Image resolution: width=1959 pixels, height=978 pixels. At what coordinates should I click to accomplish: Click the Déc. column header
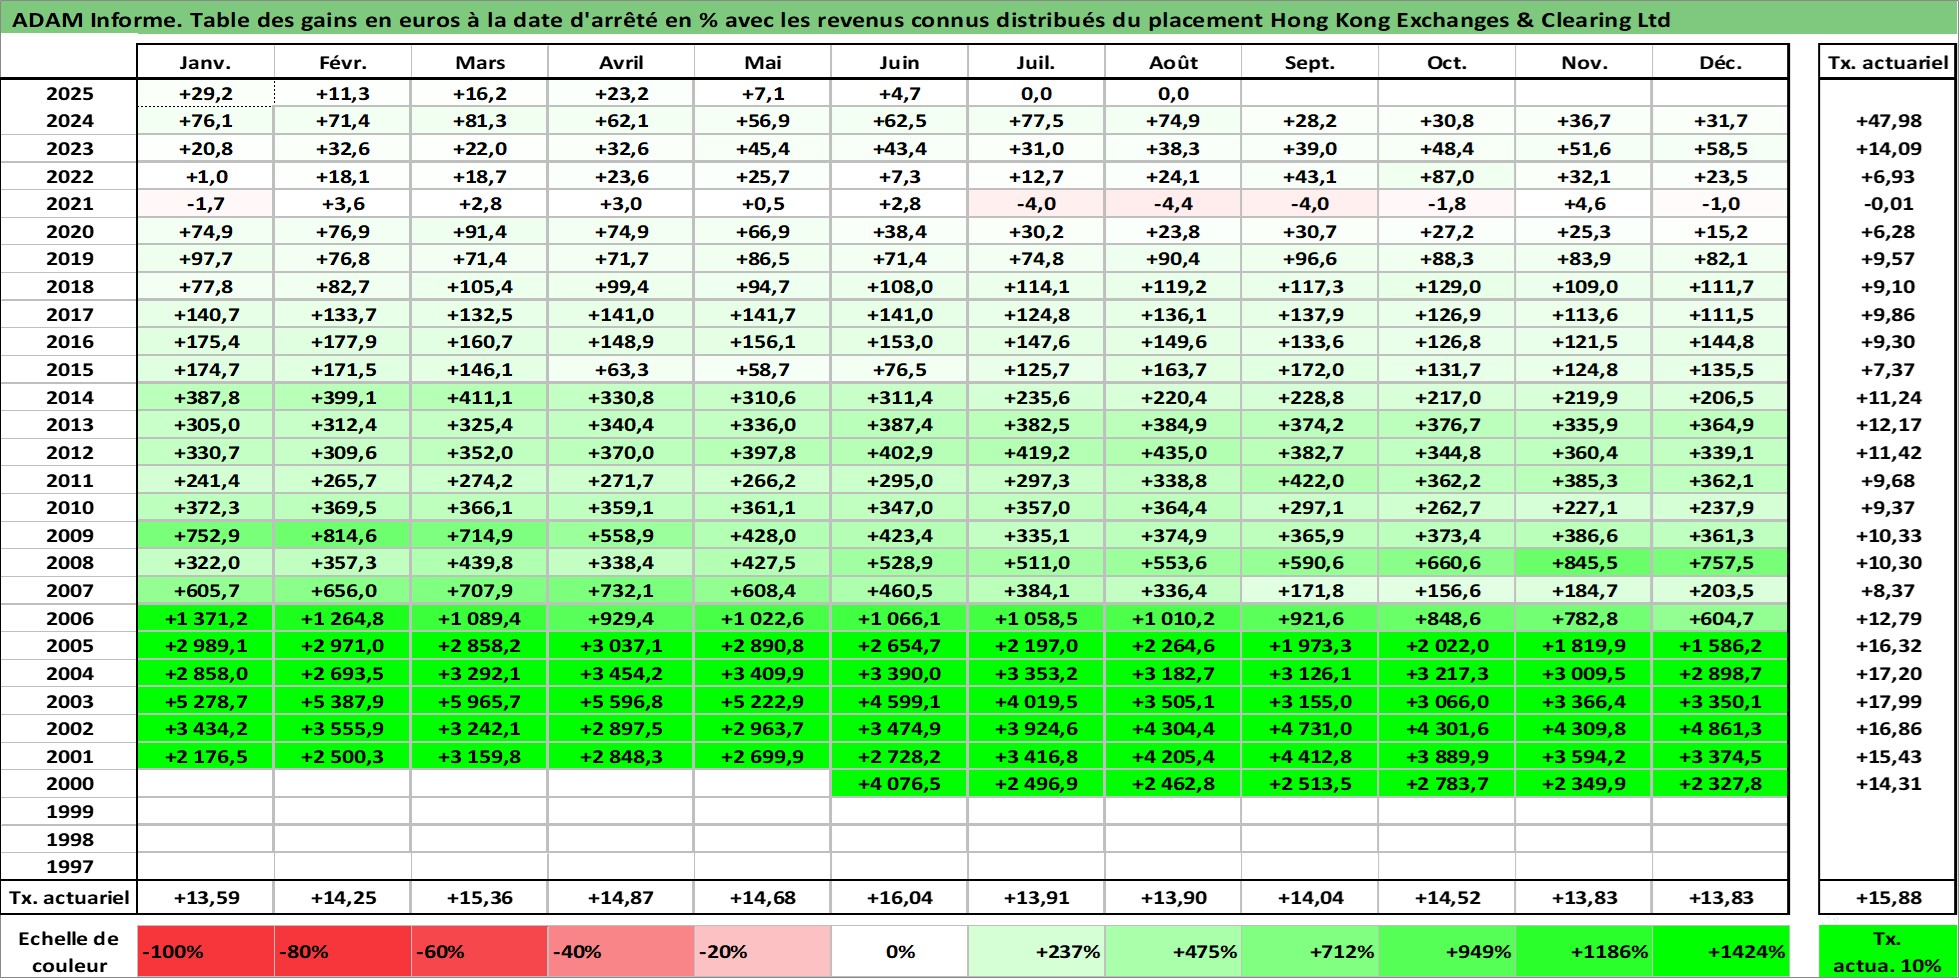1720,62
